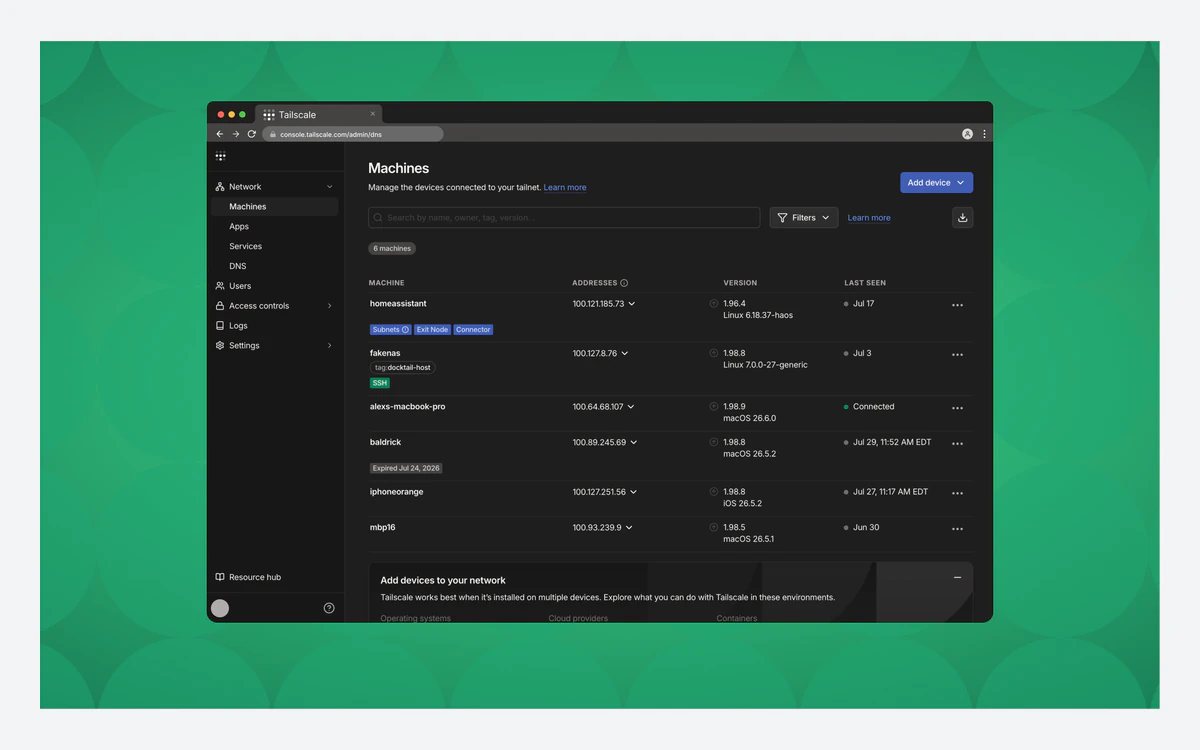Image resolution: width=1200 pixels, height=750 pixels.
Task: Open browser three-dot menu
Action: pos(984,134)
